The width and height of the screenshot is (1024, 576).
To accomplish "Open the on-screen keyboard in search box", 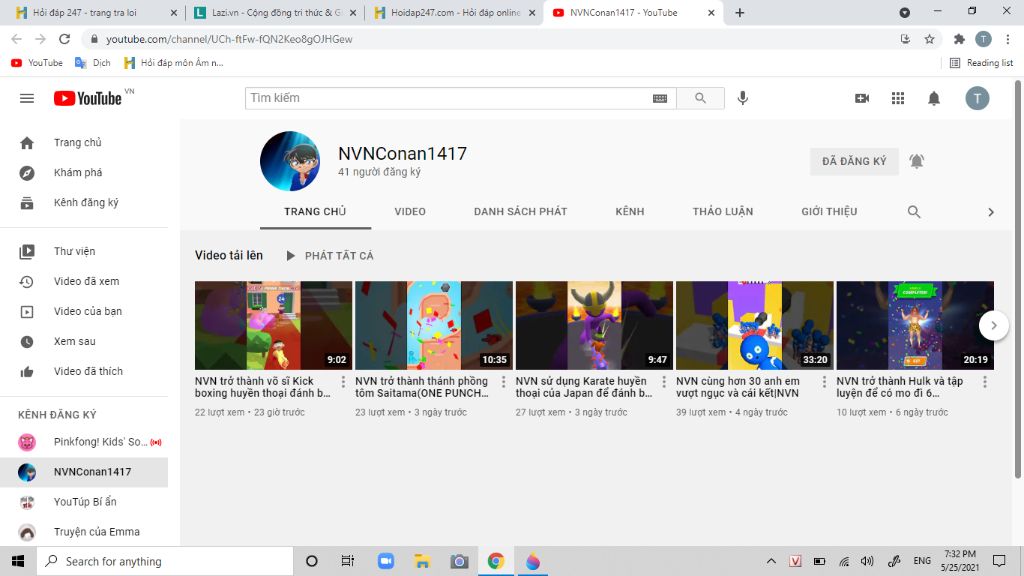I will point(660,99).
